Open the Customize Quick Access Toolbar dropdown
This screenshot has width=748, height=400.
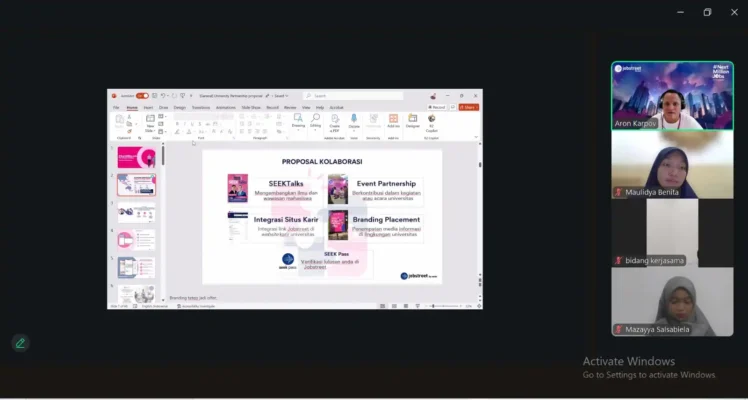coord(191,96)
